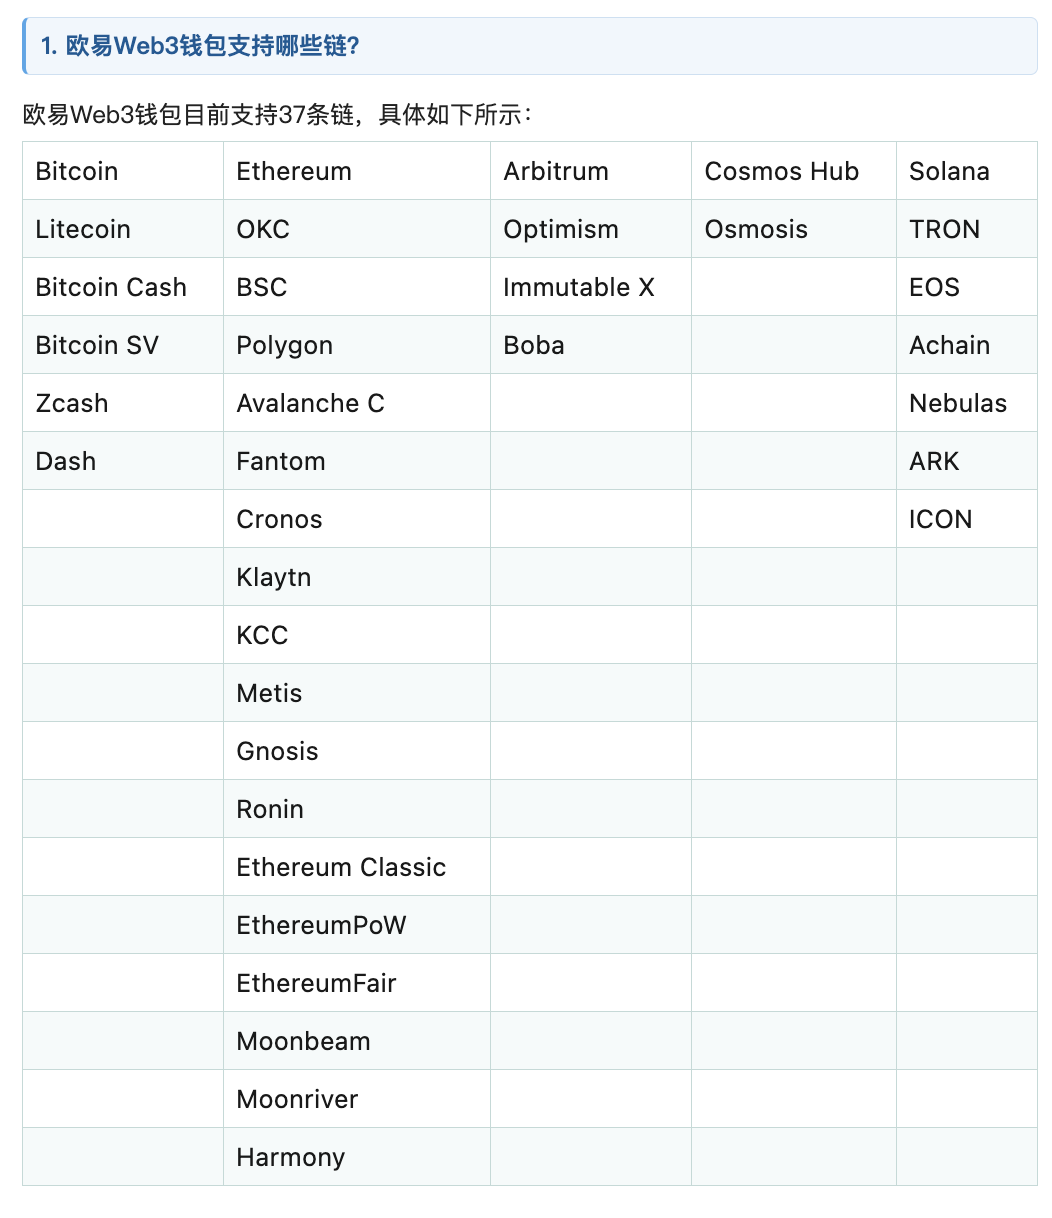Screen dimensions: 1052x1218
Task: Click the Bitcoin Cash cell
Action: tap(111, 287)
